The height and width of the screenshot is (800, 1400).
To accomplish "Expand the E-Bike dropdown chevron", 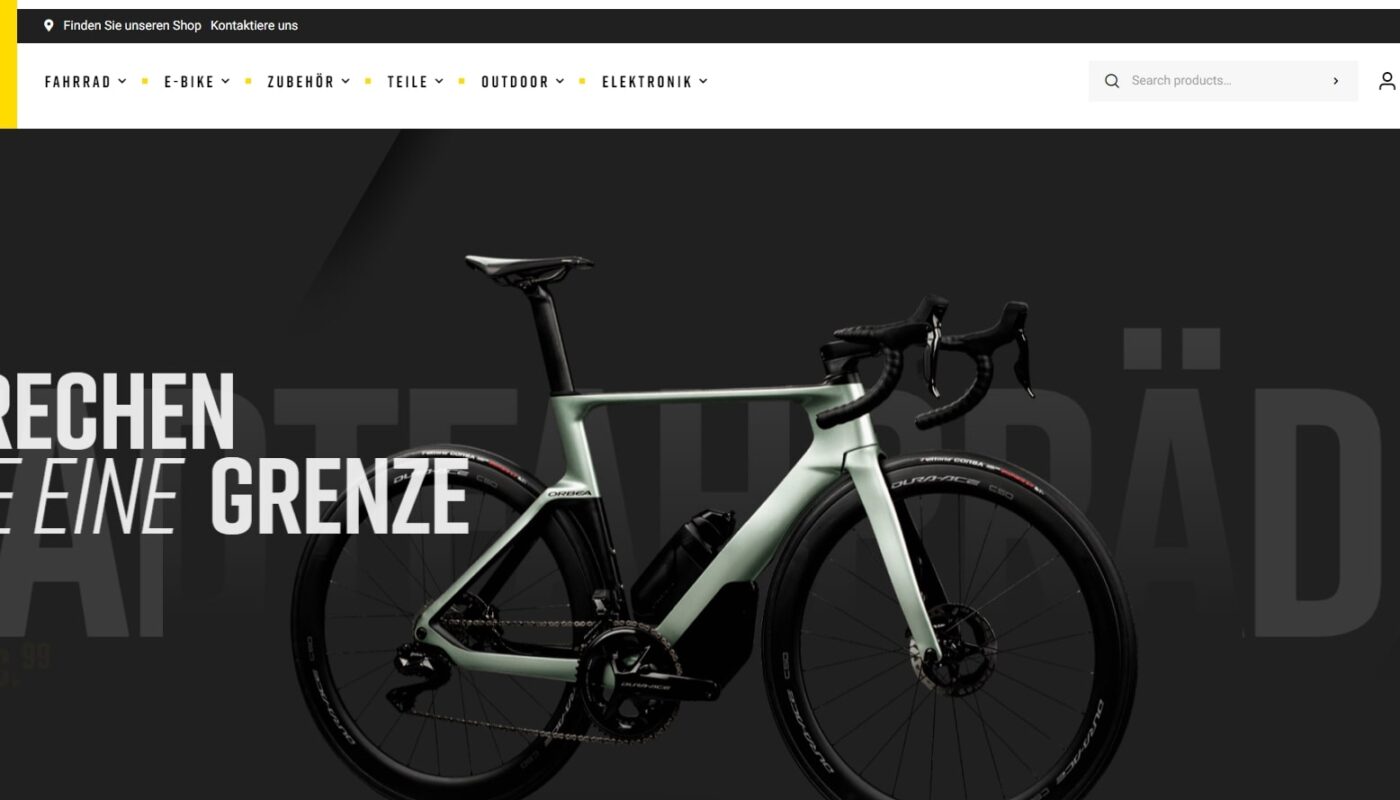I will coord(226,81).
